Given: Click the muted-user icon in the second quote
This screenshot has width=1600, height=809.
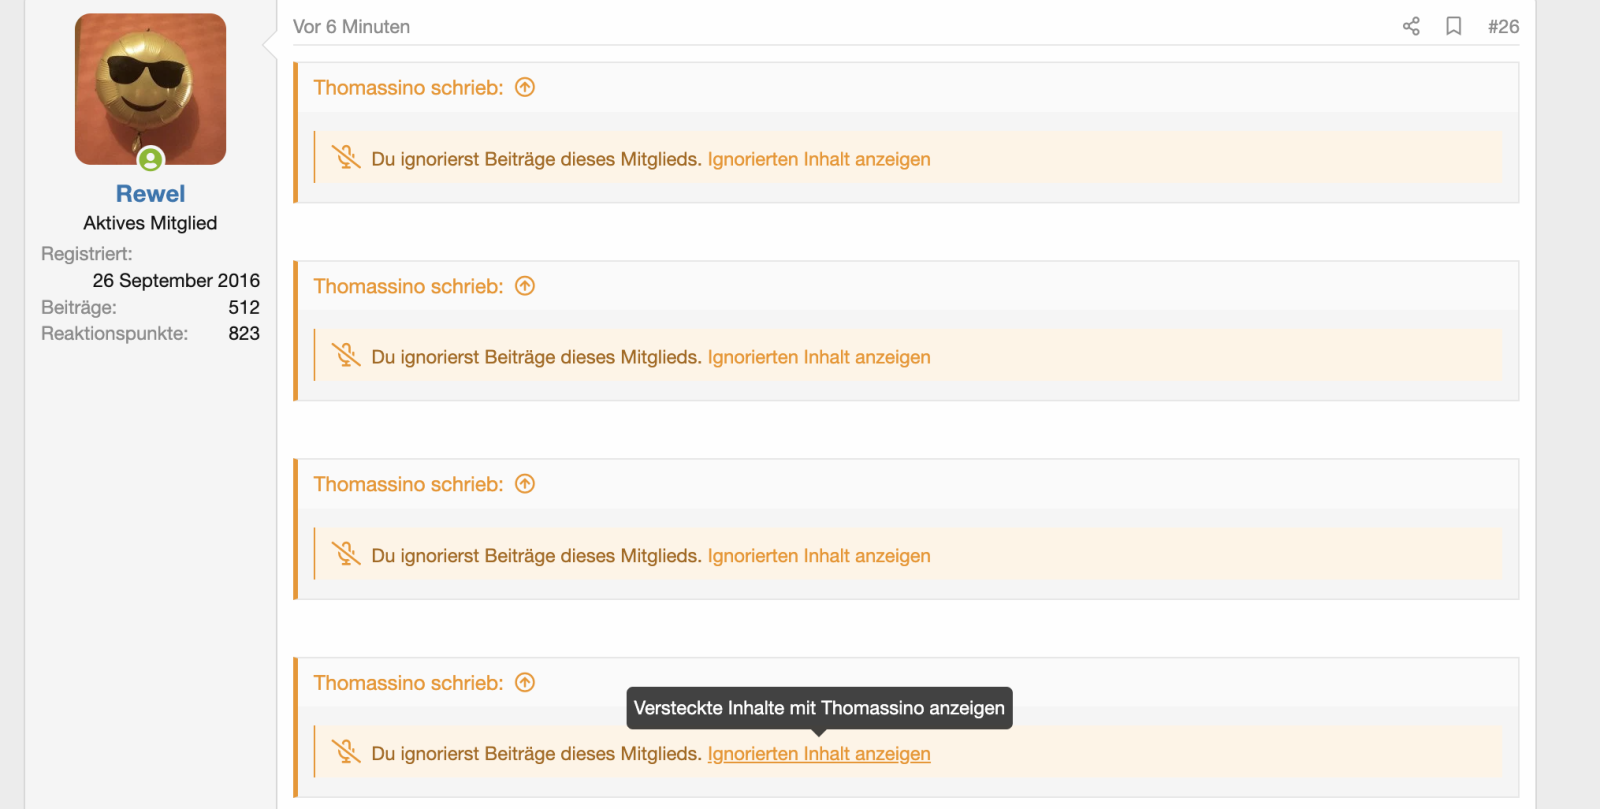Looking at the screenshot, I should (x=346, y=356).
